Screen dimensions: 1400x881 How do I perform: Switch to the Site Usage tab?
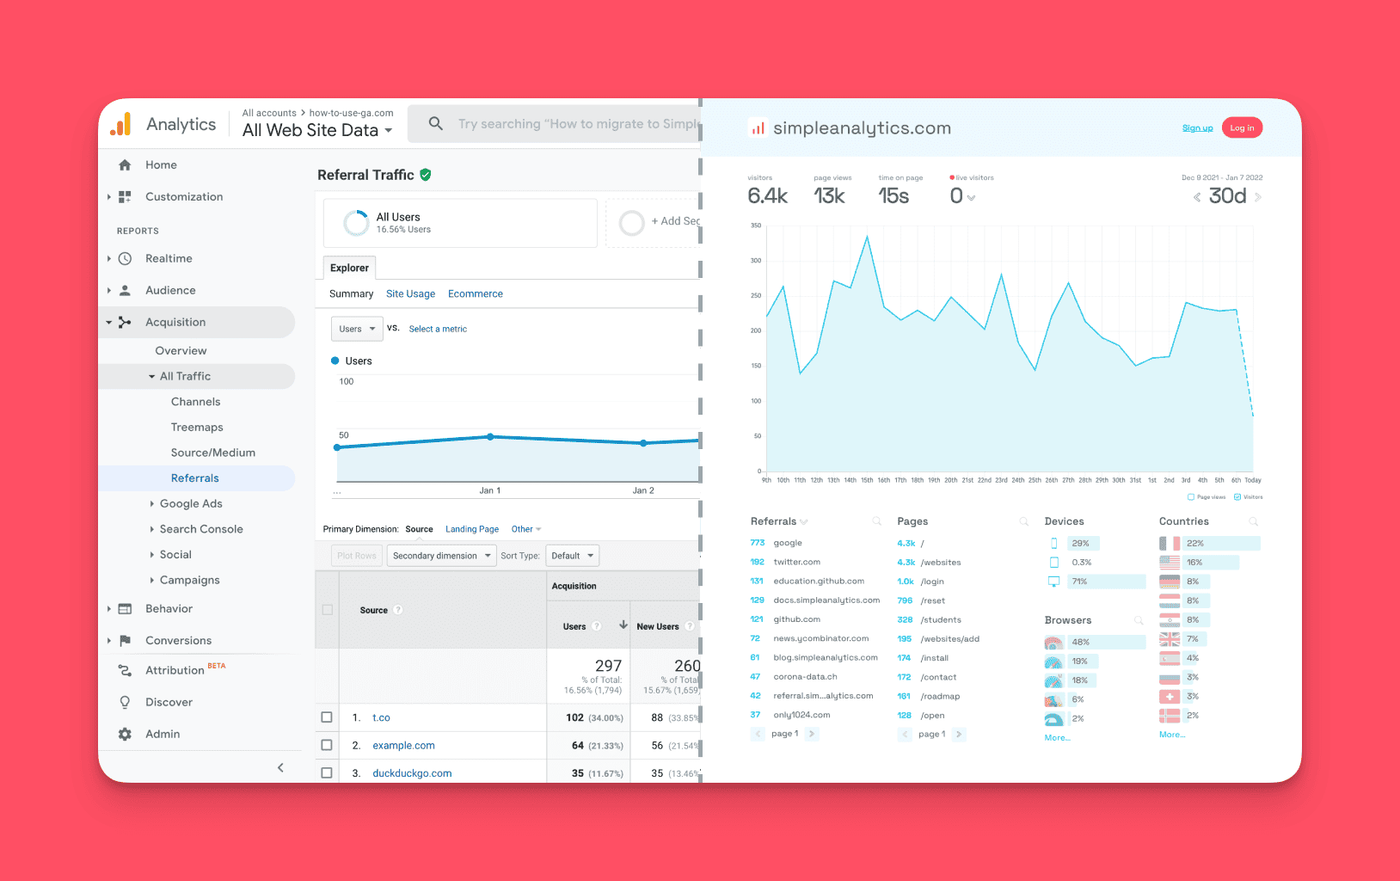[x=410, y=294]
